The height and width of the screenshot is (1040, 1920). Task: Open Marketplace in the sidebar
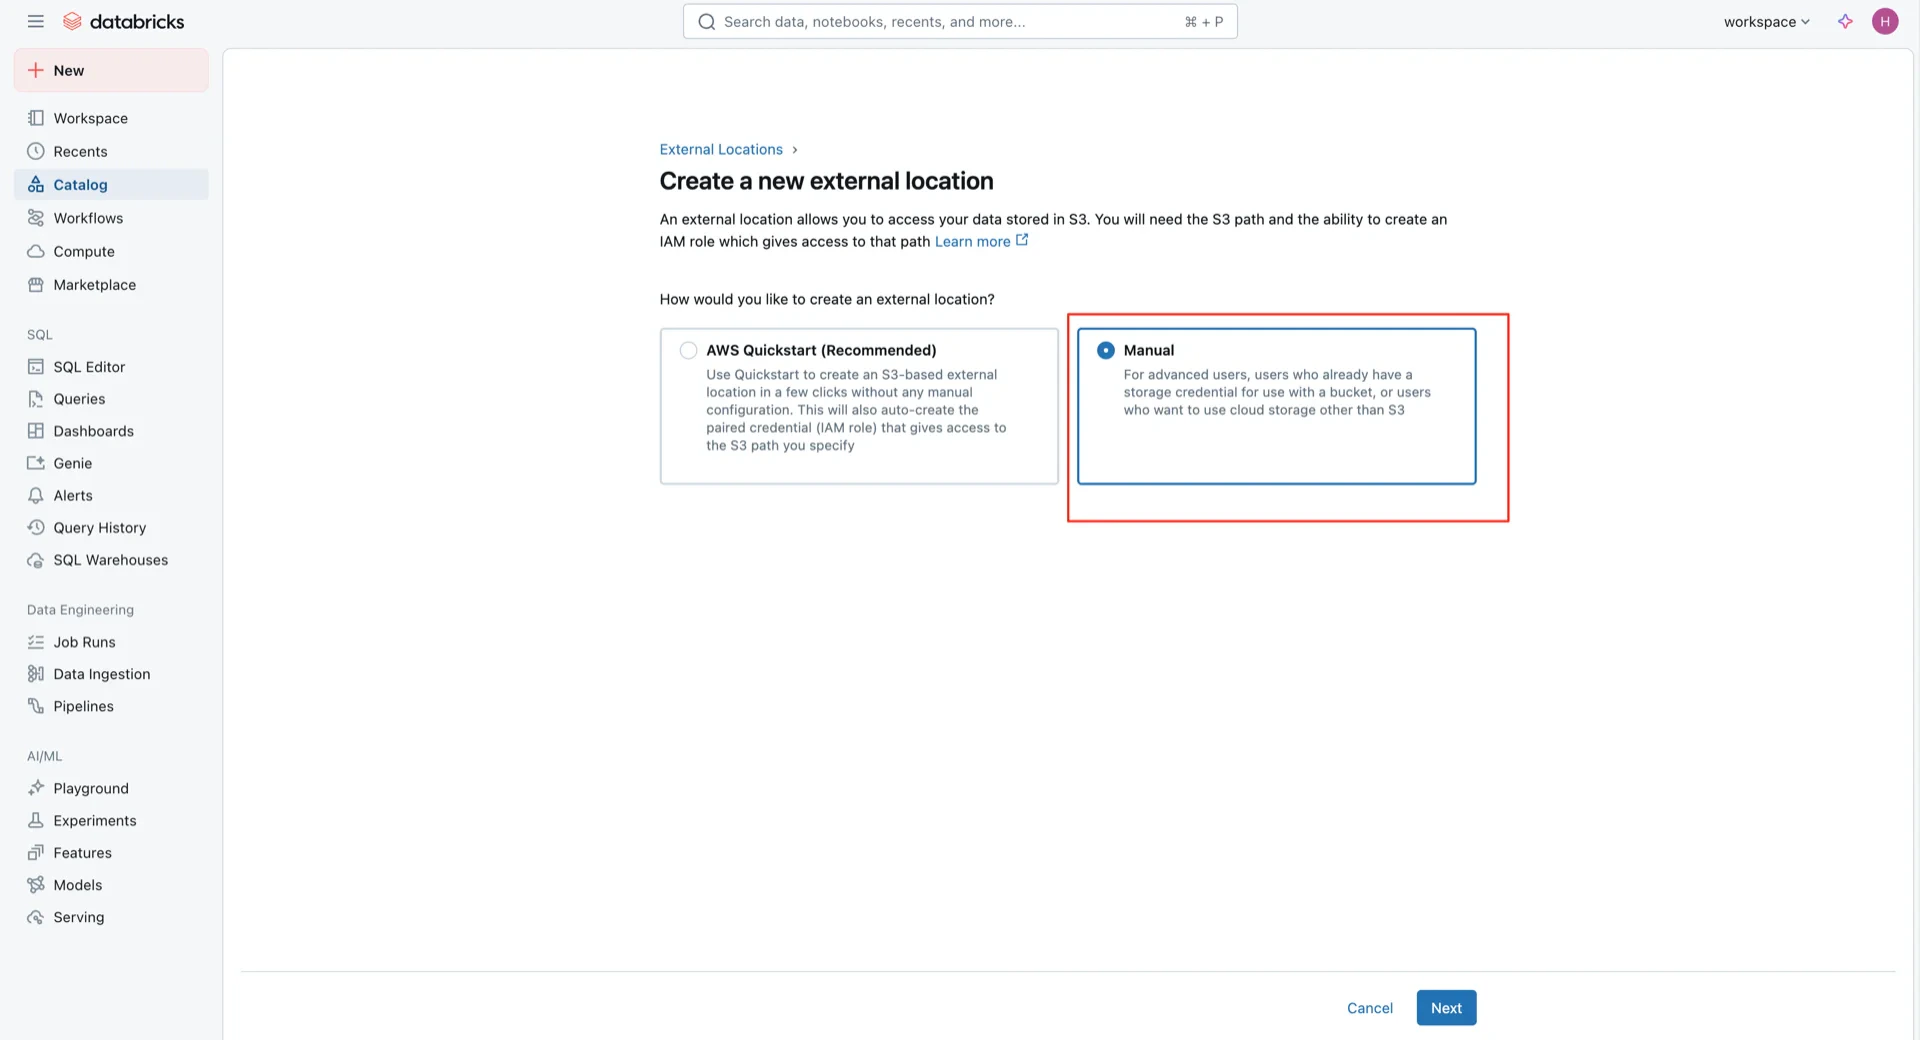tap(111, 285)
